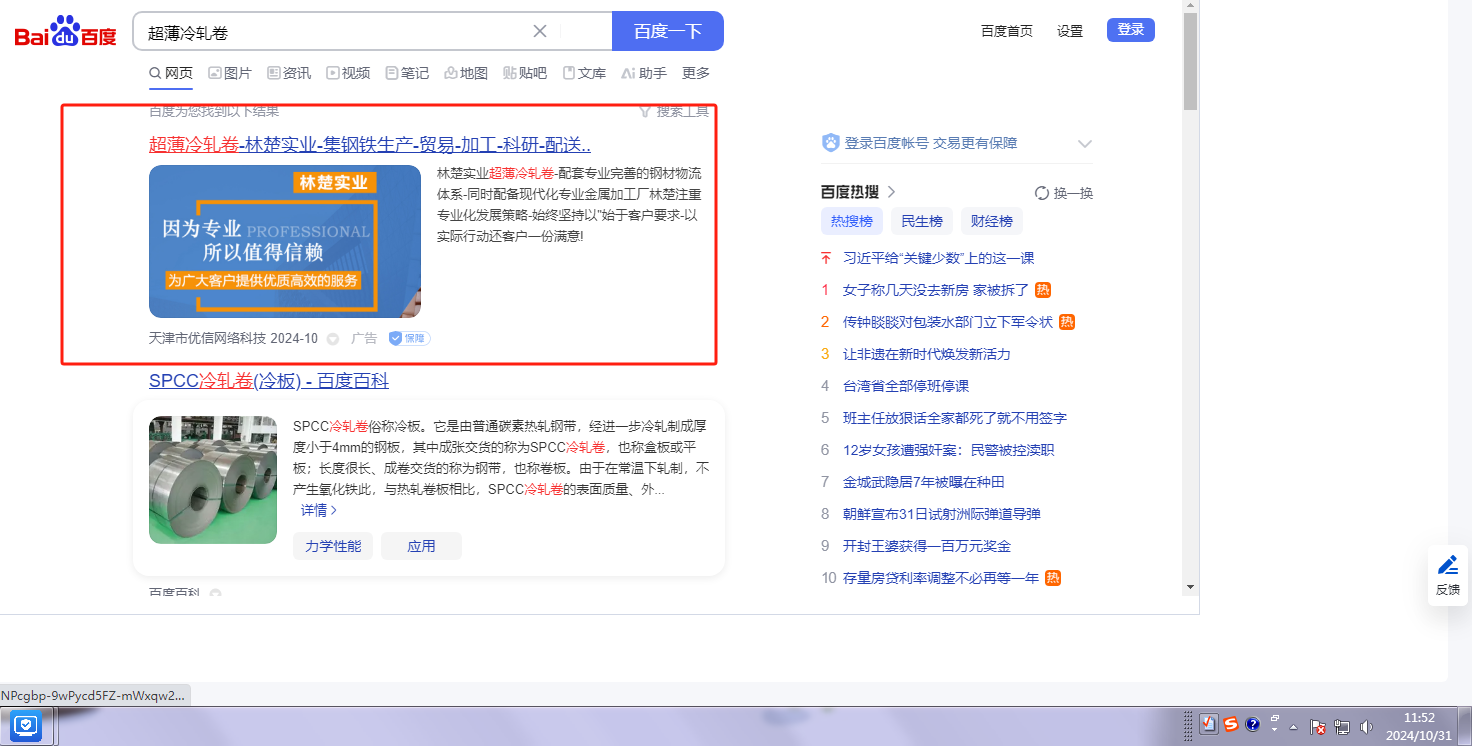Expand the 登录百度帐号 panel chevron
This screenshot has height=746, width=1472.
[x=1085, y=144]
